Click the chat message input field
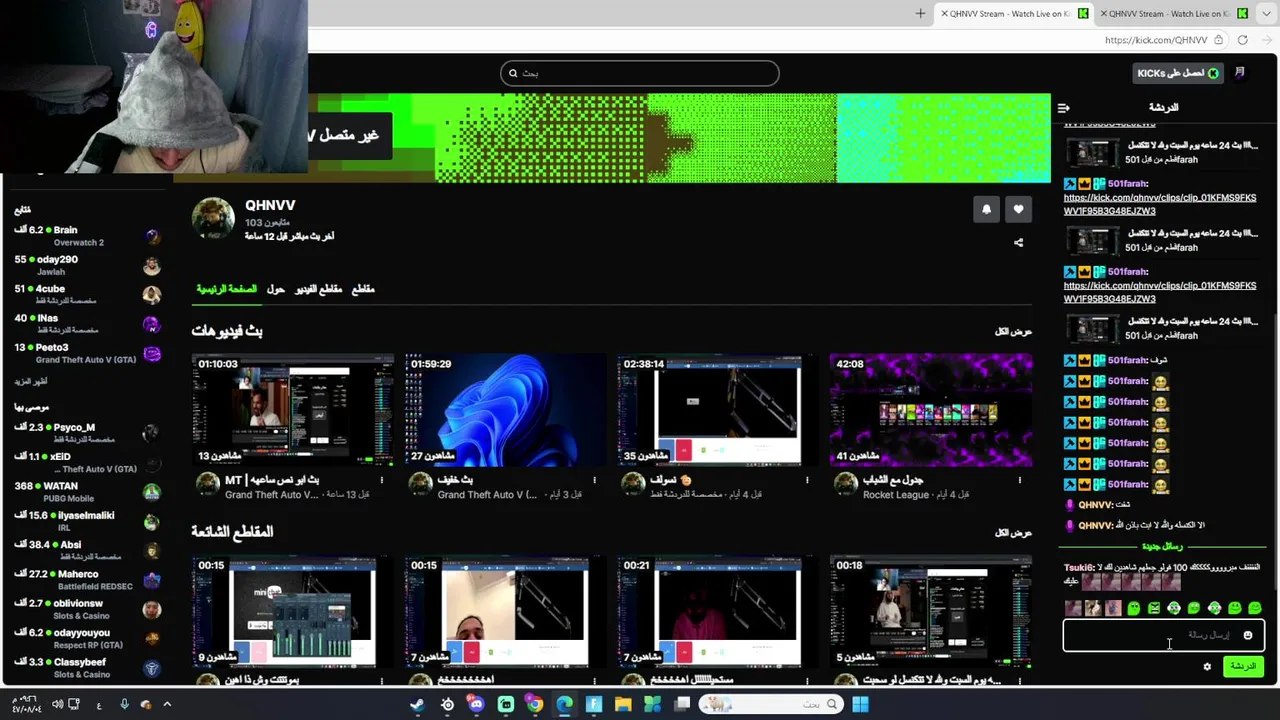Viewport: 1280px width, 720px height. (1163, 635)
